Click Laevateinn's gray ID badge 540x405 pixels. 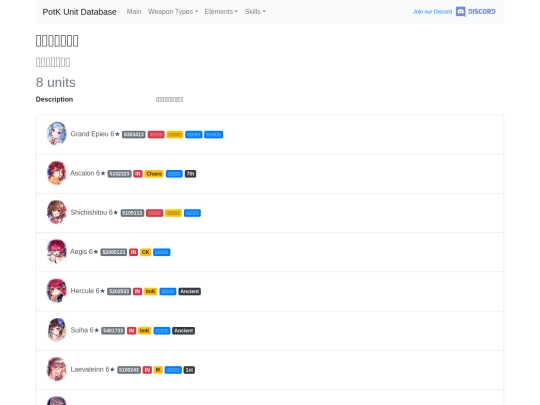click(129, 370)
